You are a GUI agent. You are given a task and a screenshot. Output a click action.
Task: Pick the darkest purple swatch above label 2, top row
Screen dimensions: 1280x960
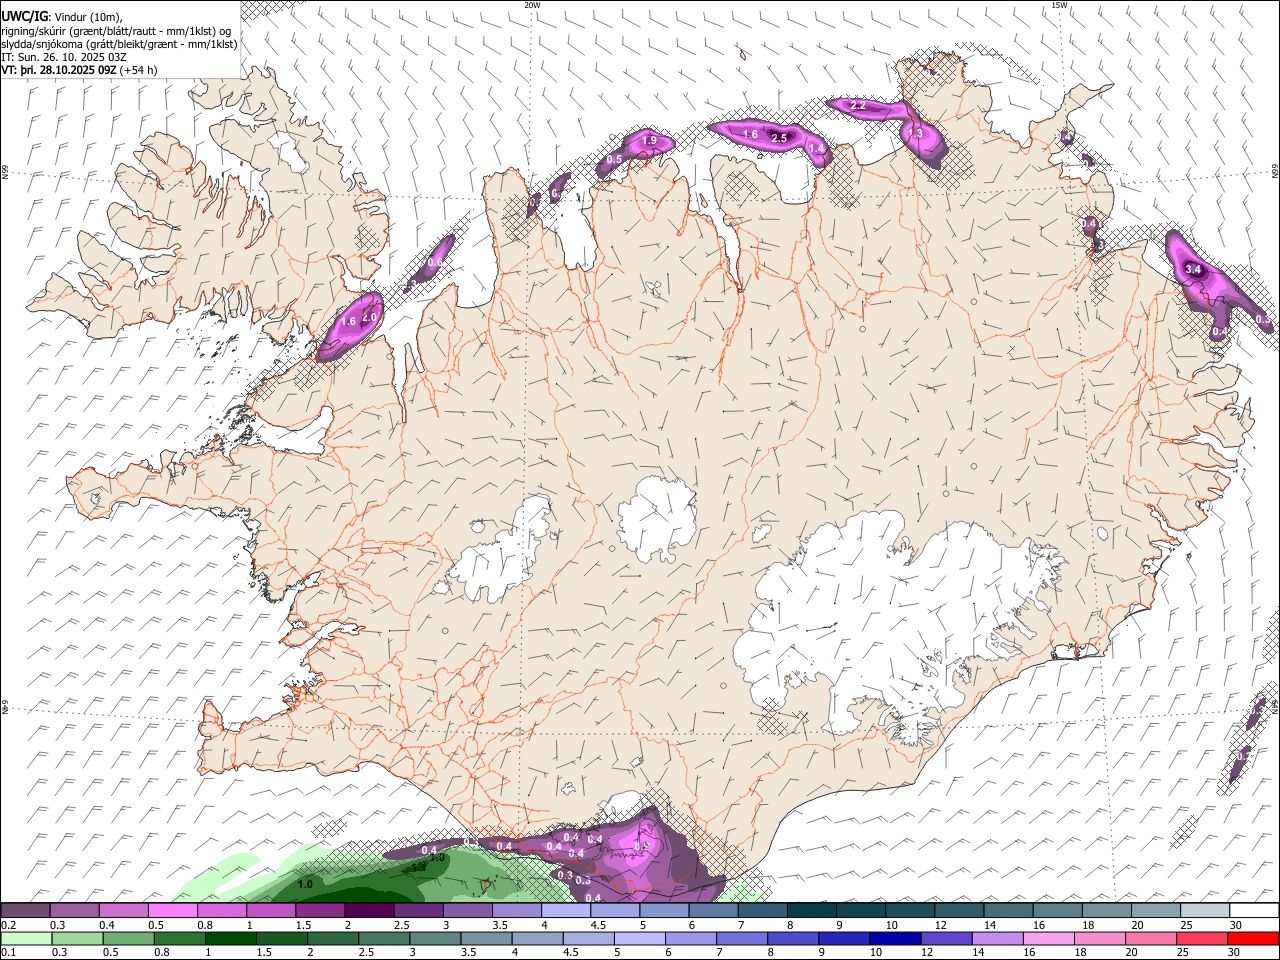[369, 911]
